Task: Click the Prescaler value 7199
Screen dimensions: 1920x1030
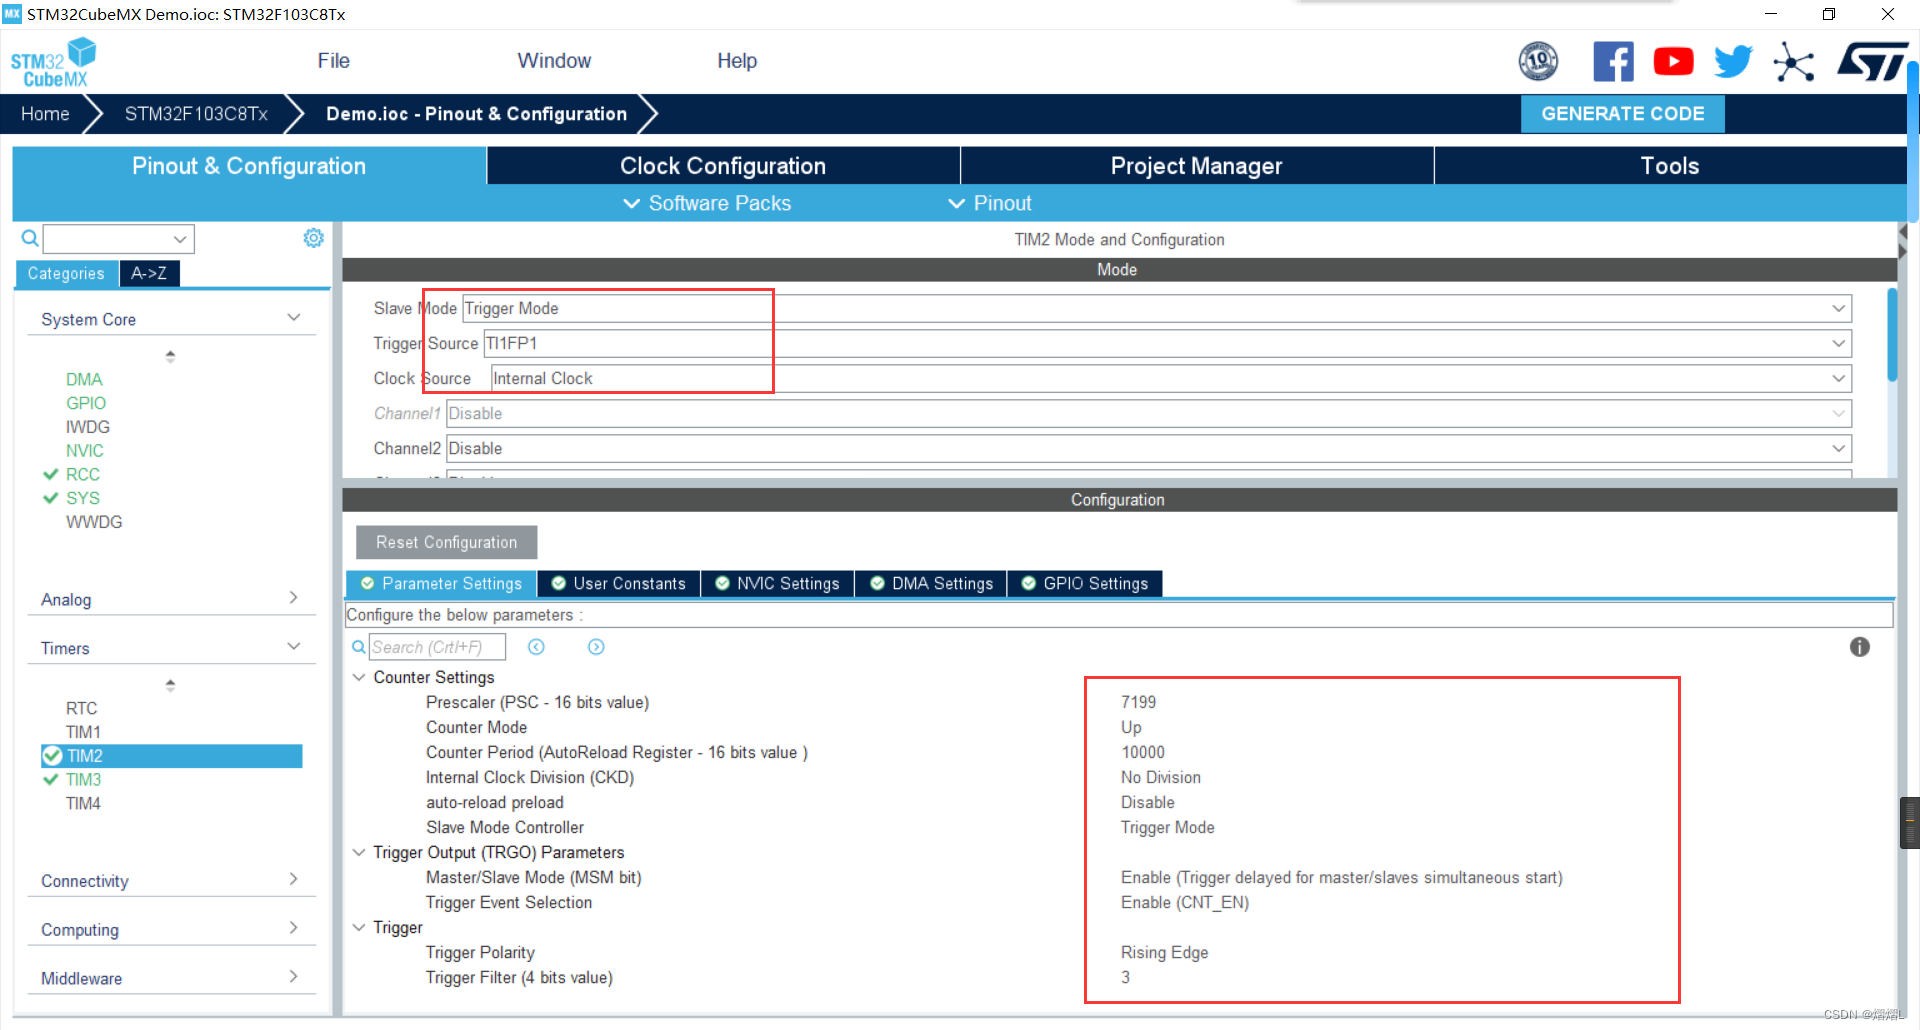Action: [1138, 702]
